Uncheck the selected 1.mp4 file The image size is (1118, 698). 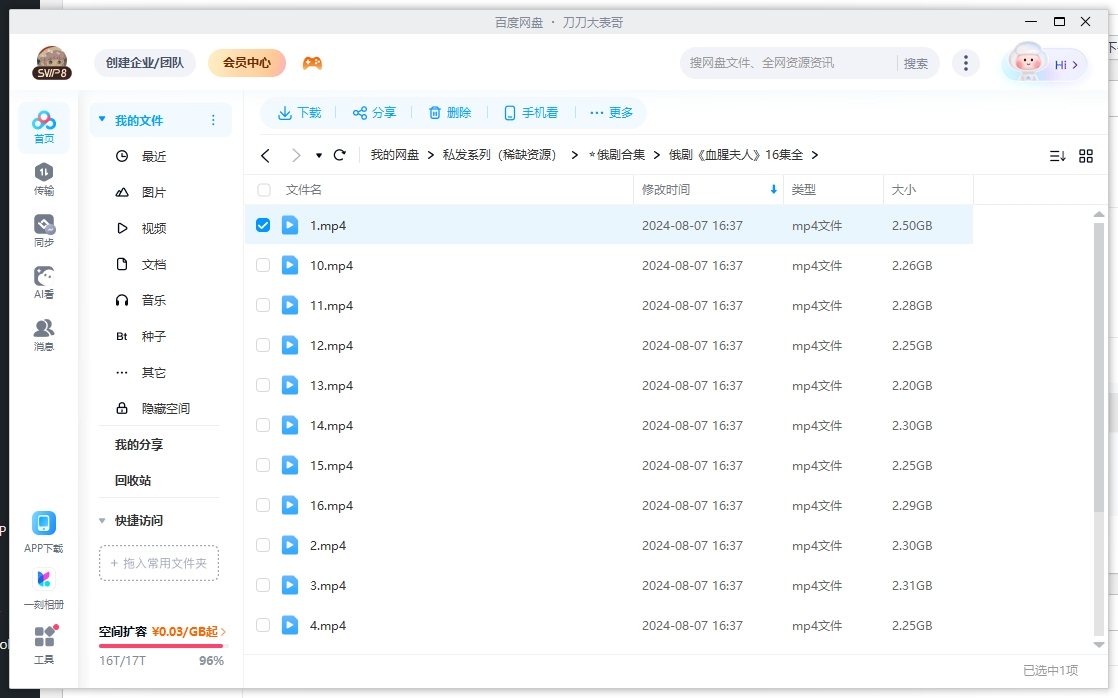pos(263,225)
